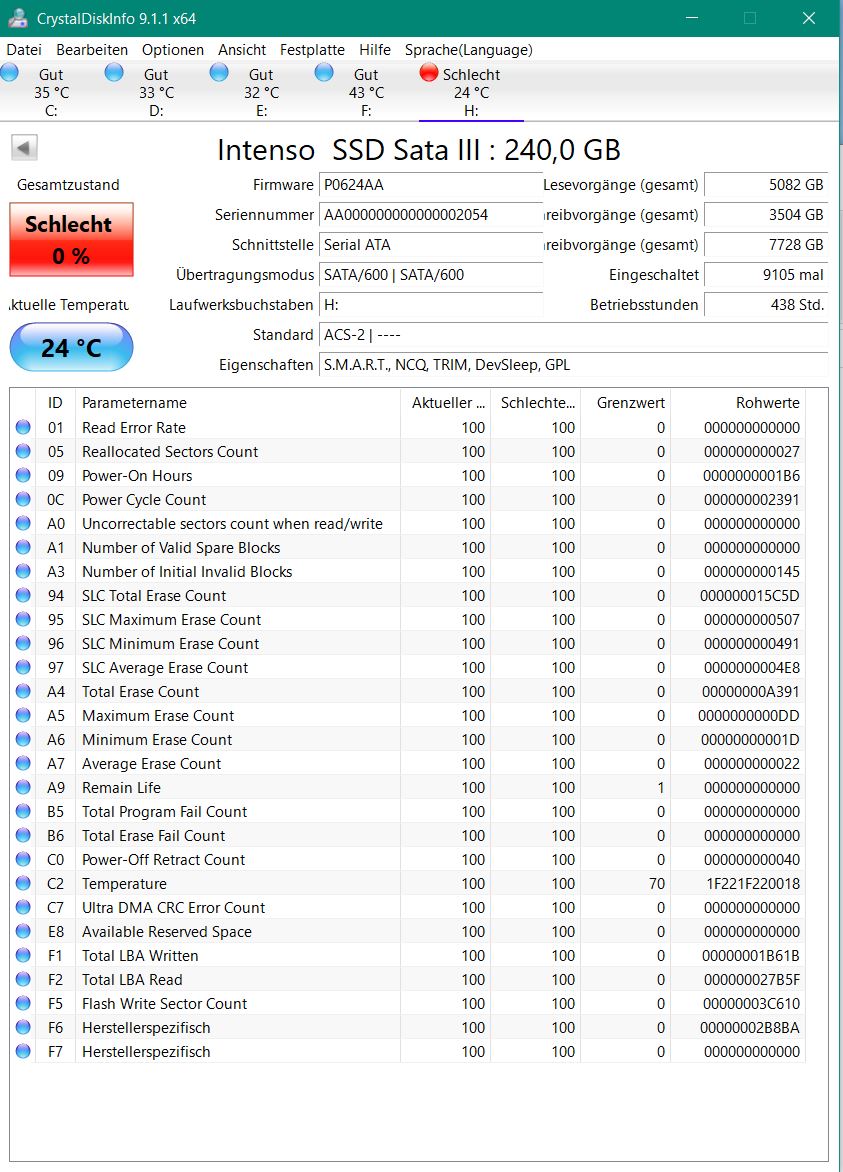
Task: Select the Total LBA Read row
Action: click(408, 979)
